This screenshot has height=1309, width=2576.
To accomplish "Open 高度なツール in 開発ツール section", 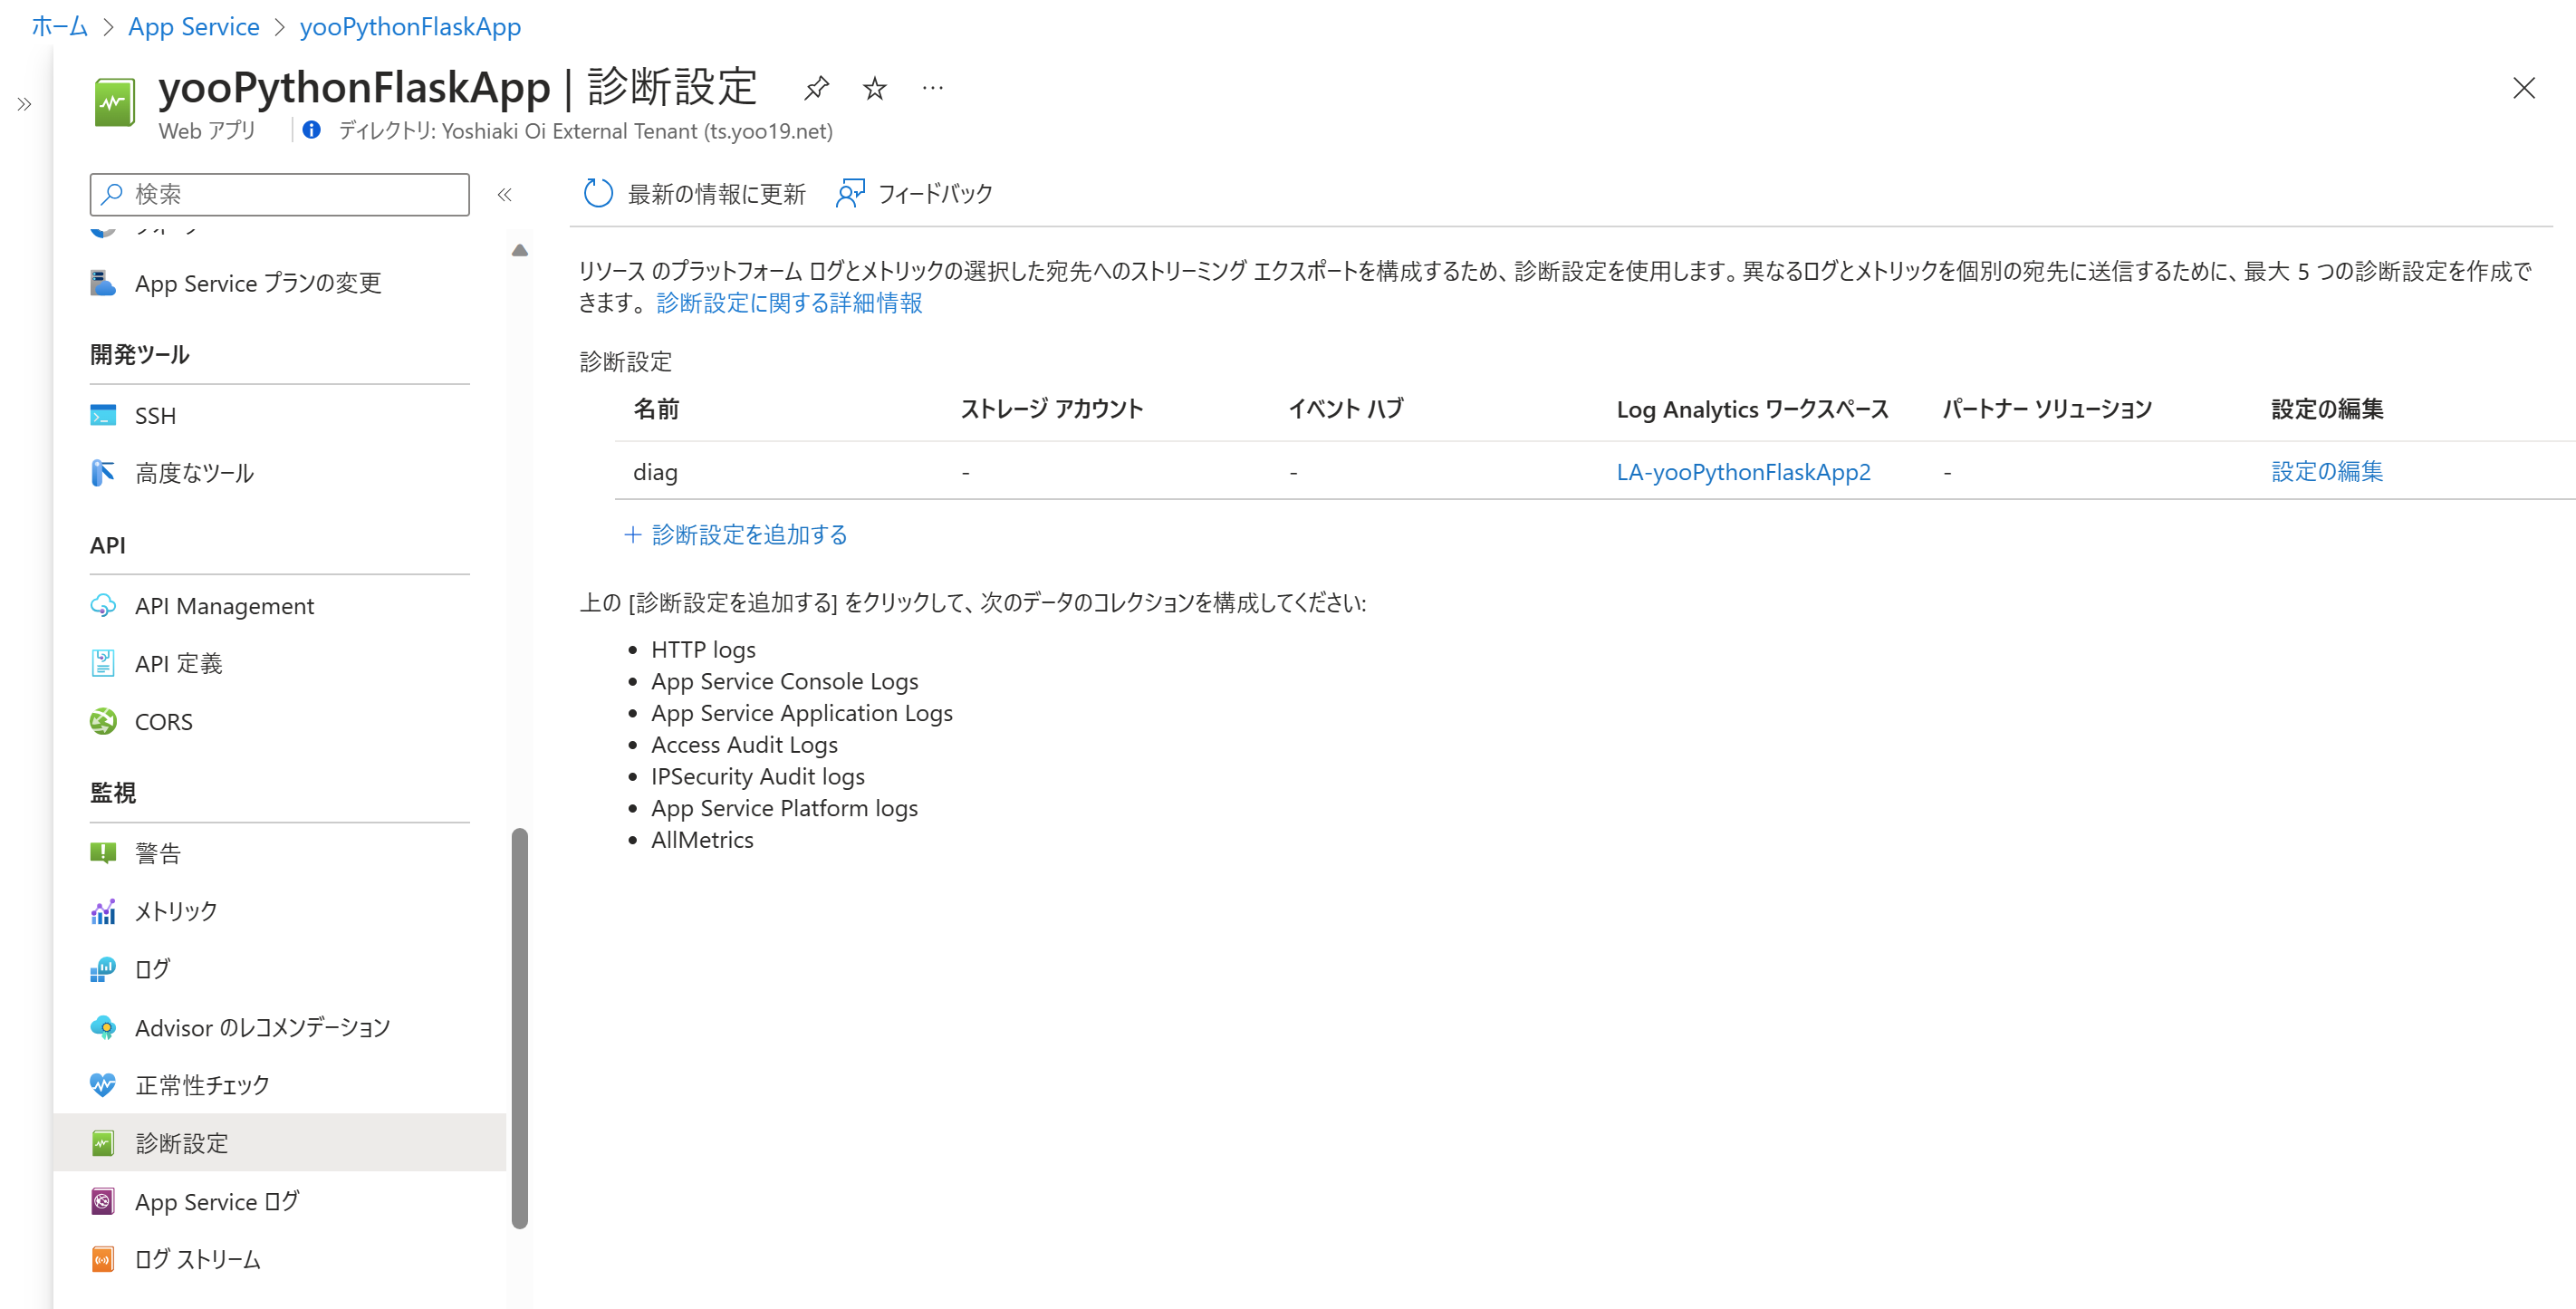I will click(196, 473).
